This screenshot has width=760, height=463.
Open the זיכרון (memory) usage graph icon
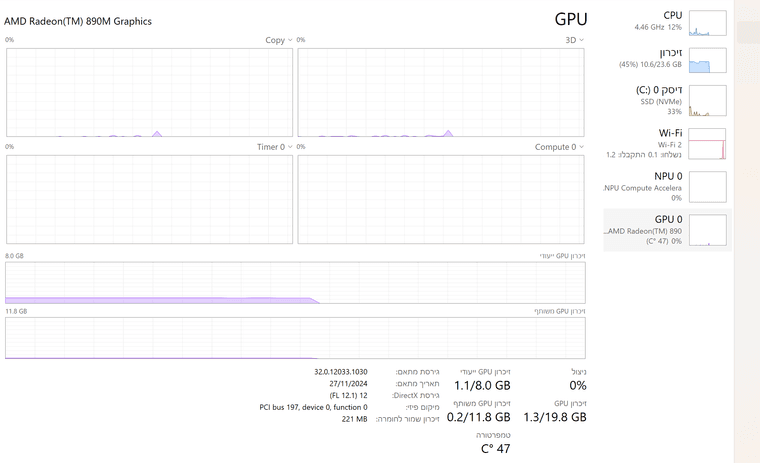point(708,59)
